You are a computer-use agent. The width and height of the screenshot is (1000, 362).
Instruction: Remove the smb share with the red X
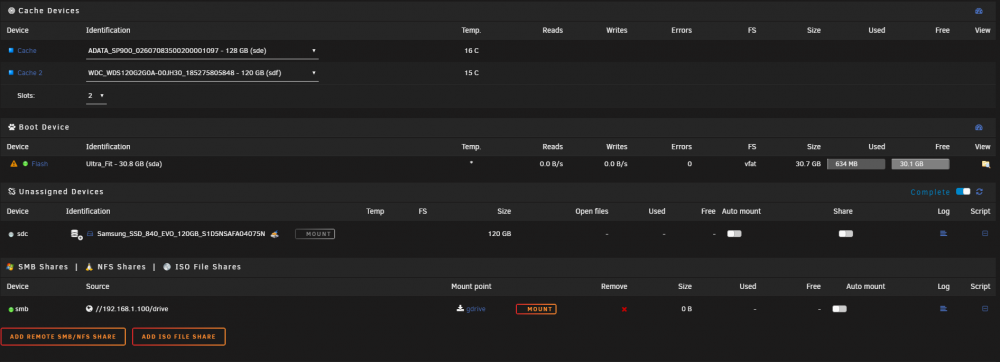coord(624,309)
